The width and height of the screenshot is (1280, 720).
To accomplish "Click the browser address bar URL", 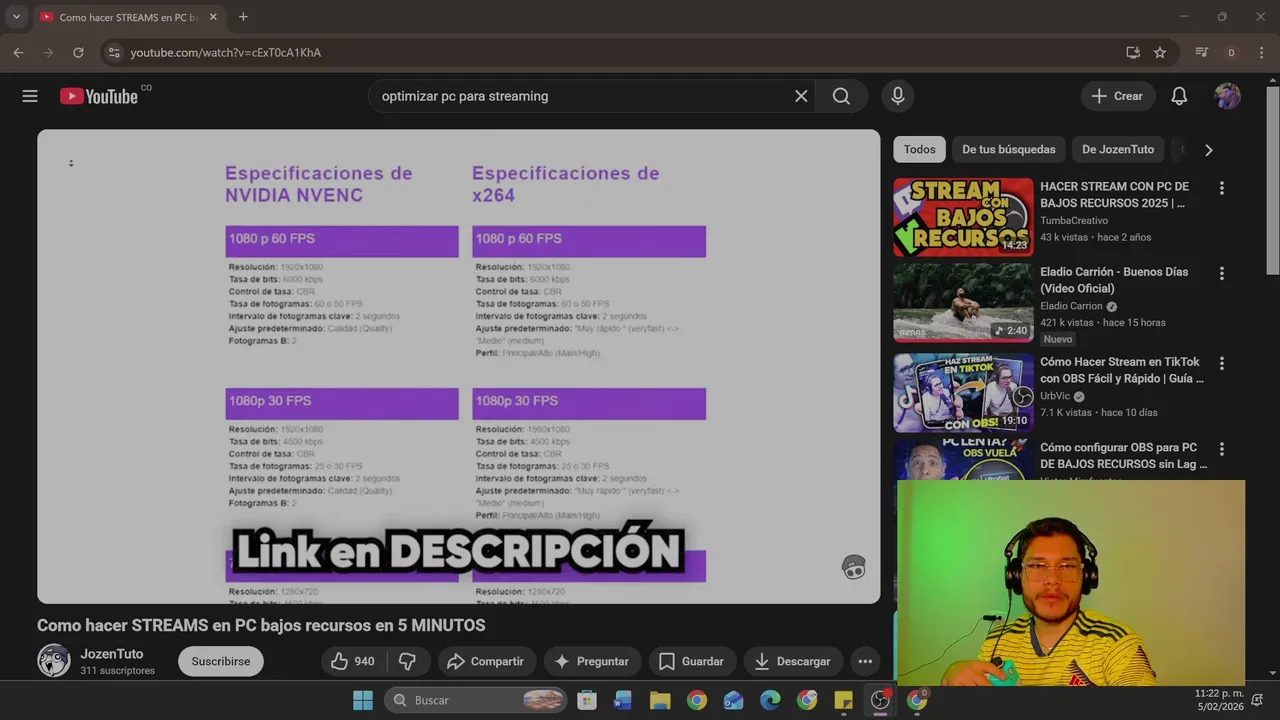I will pyautogui.click(x=225, y=52).
